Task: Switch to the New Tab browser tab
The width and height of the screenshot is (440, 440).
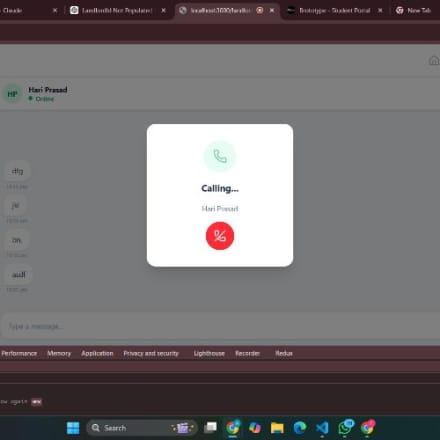Action: click(414, 10)
